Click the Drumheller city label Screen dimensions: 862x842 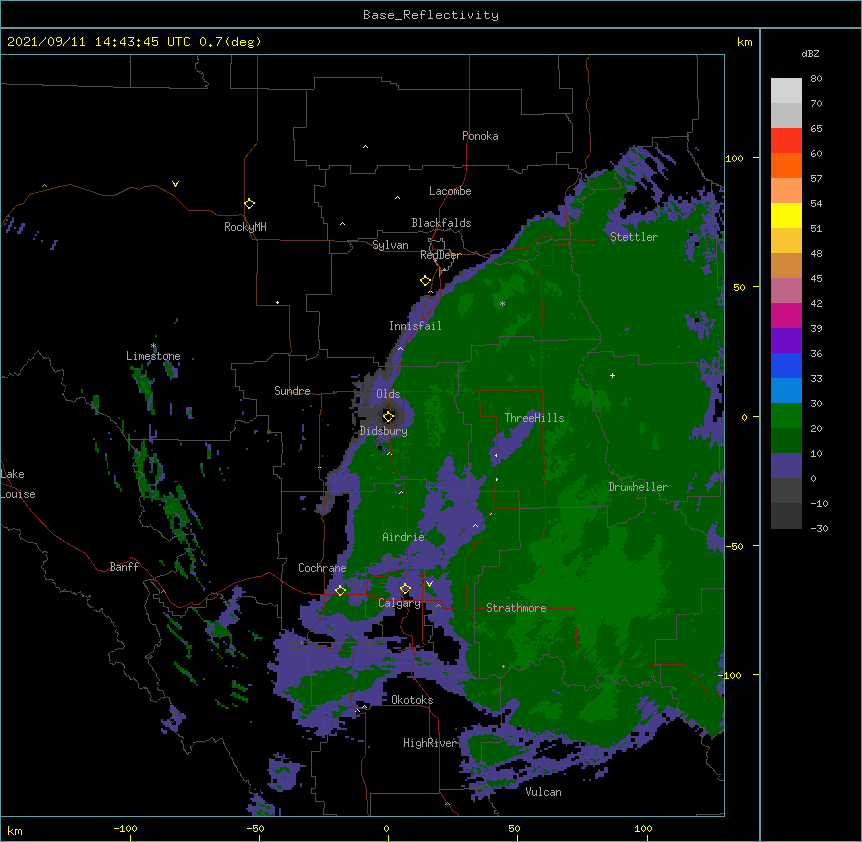pyautogui.click(x=638, y=487)
